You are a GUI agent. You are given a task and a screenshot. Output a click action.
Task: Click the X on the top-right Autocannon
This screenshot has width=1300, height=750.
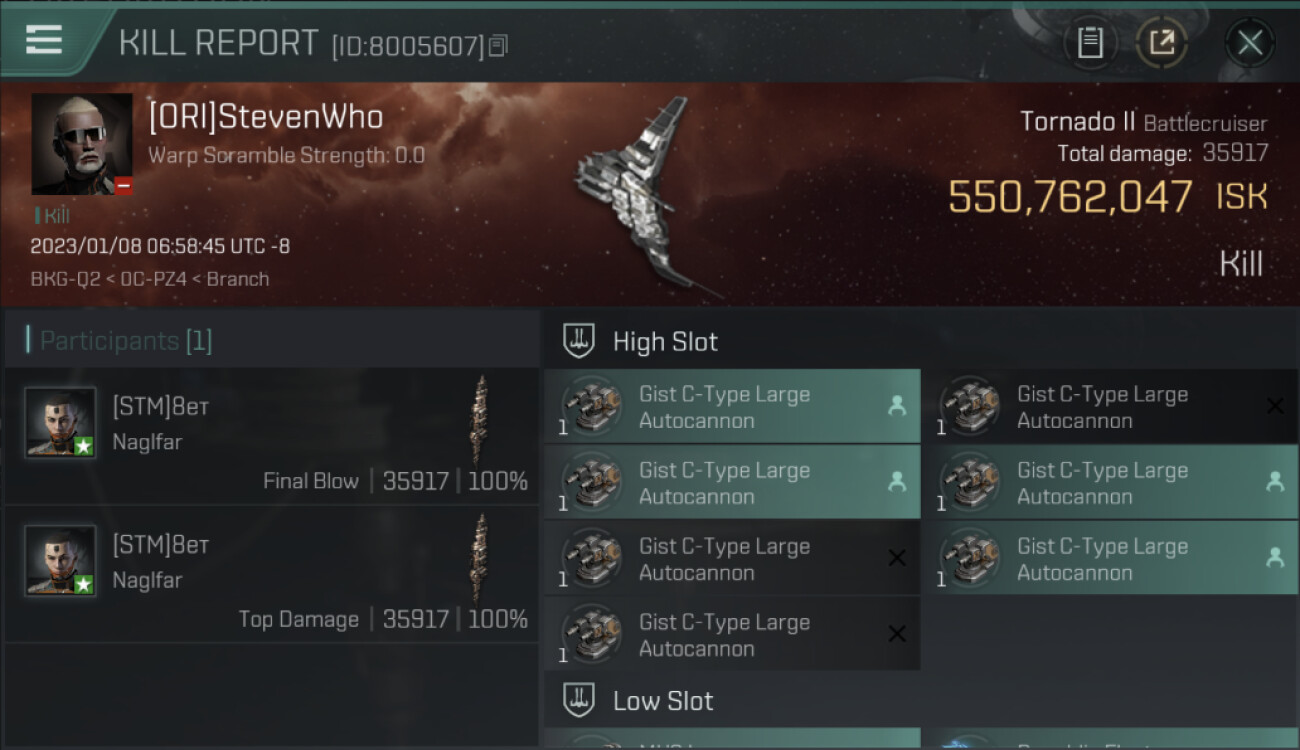pos(1275,406)
